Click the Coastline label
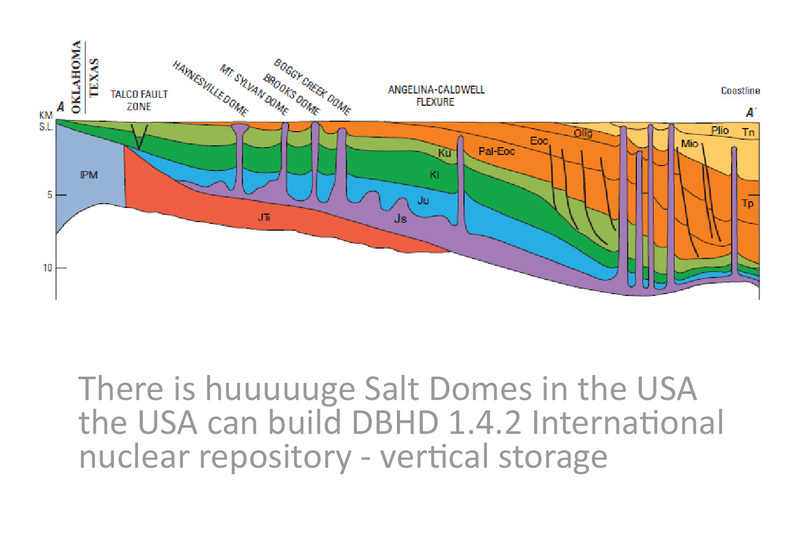The height and width of the screenshot is (536, 800). (740, 91)
